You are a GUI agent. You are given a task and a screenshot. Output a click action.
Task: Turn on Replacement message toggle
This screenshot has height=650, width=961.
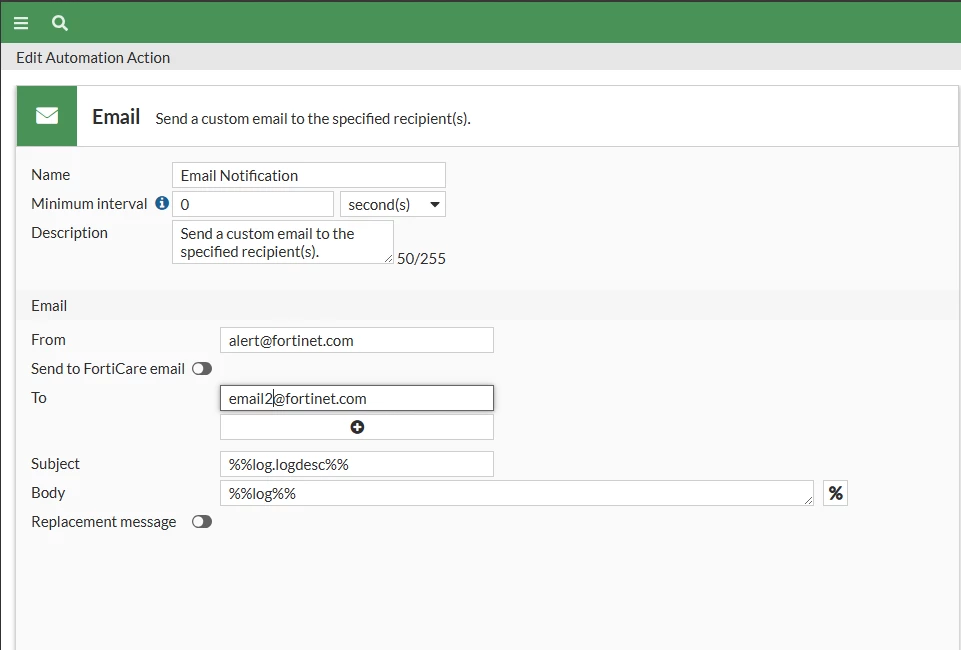coord(202,522)
